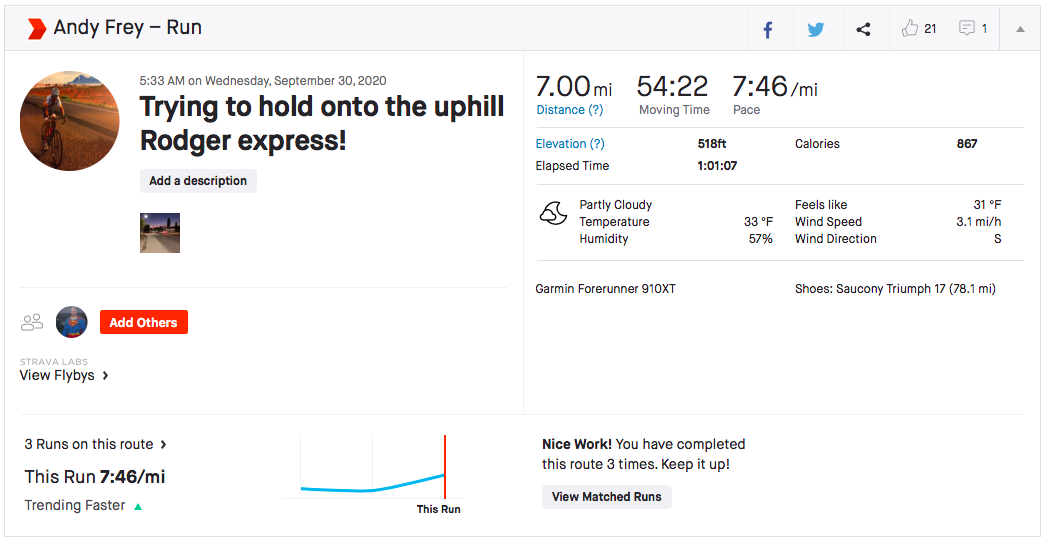
Task: Share activity on Twitter
Action: click(x=816, y=29)
